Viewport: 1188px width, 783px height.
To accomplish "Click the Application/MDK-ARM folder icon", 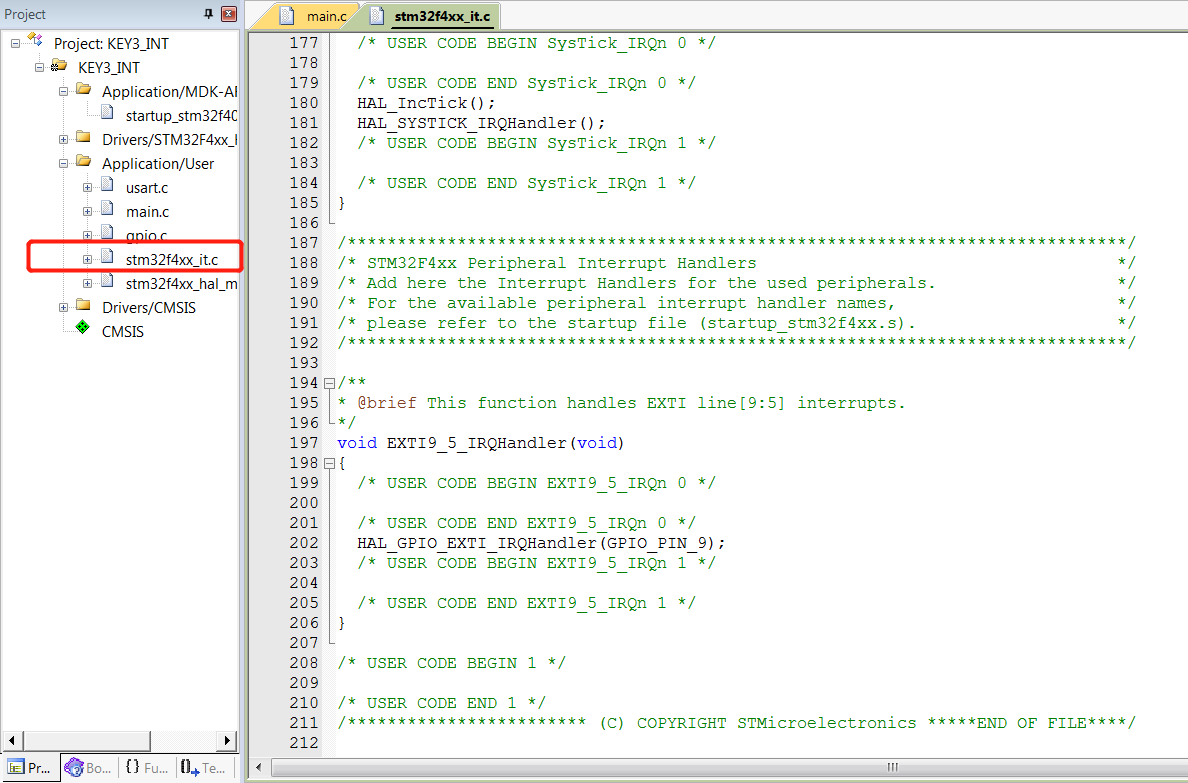I will point(83,90).
